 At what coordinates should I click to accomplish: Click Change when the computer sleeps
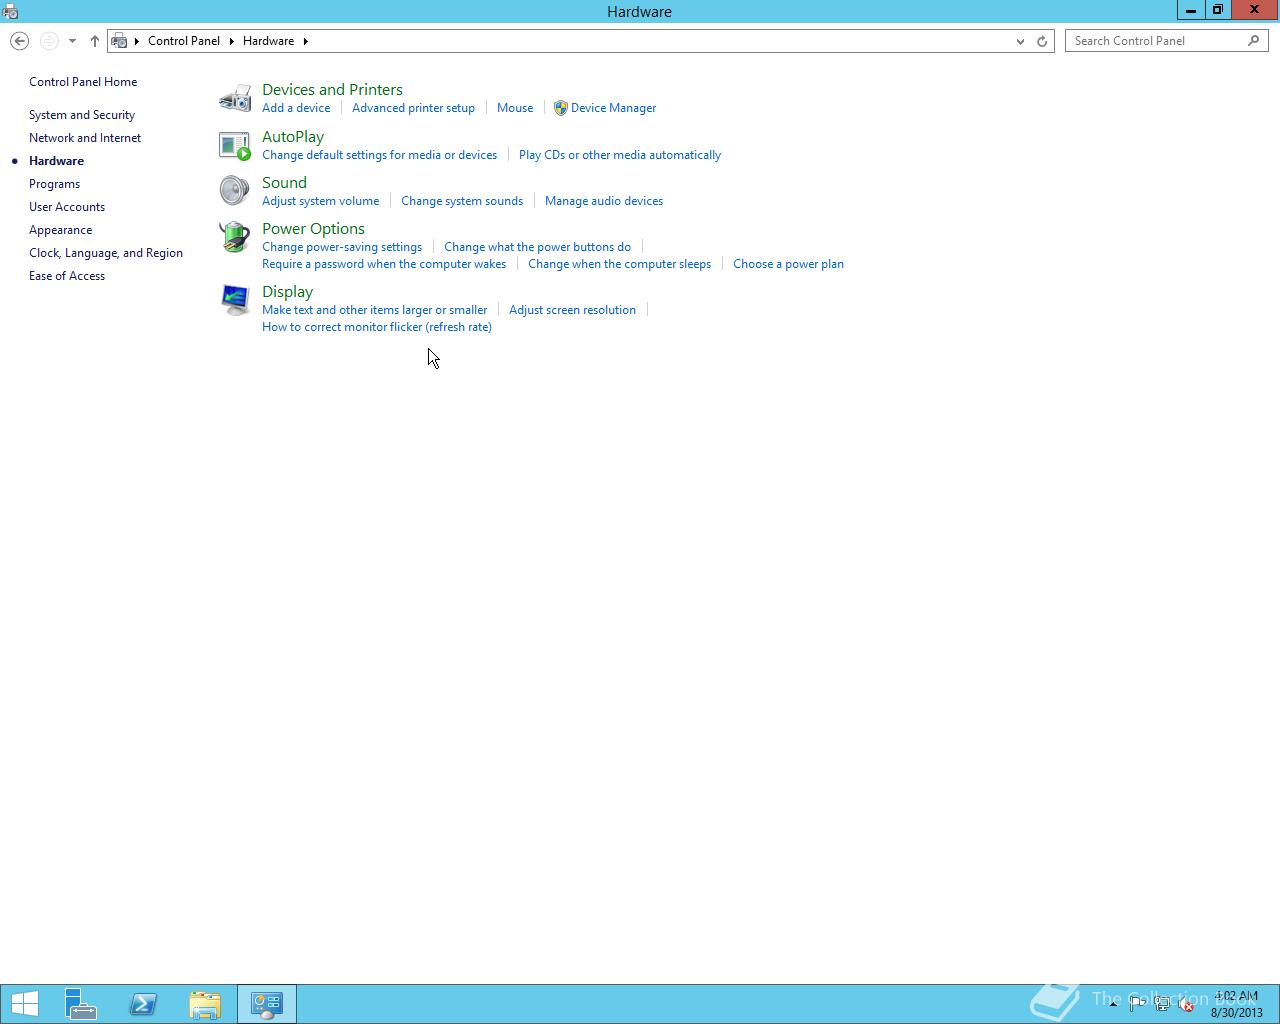point(619,264)
